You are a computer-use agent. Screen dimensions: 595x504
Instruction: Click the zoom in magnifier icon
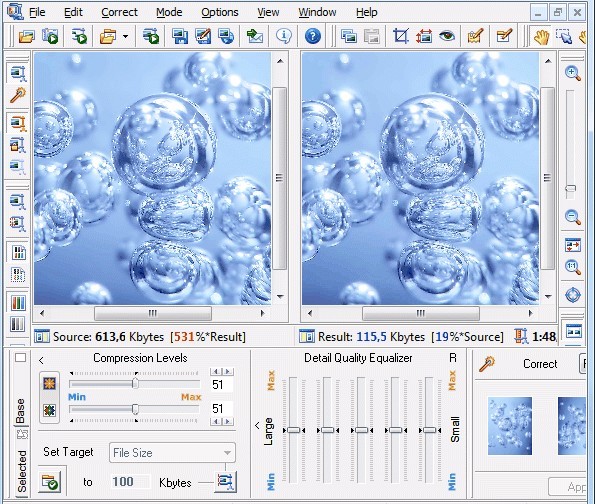pyautogui.click(x=573, y=73)
